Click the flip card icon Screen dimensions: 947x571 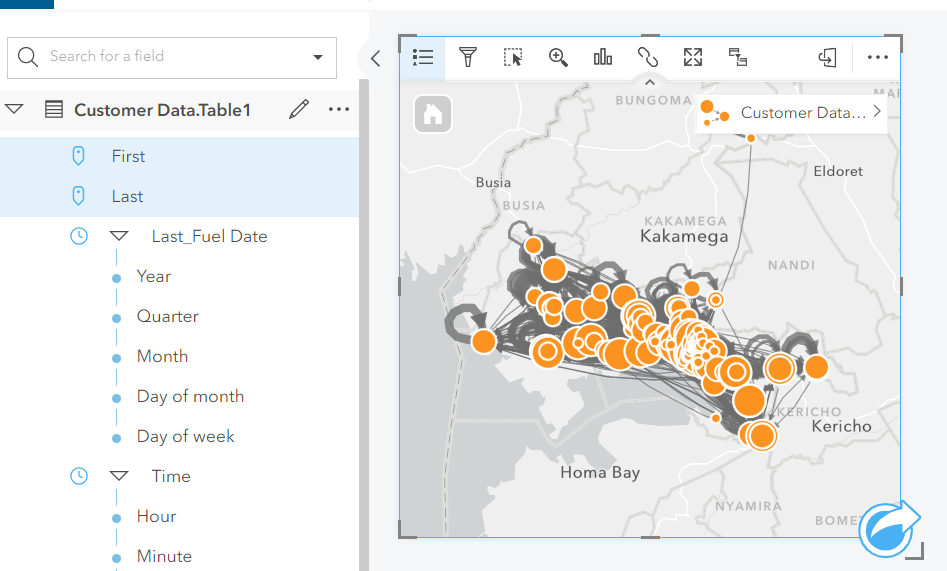pyautogui.click(x=827, y=58)
